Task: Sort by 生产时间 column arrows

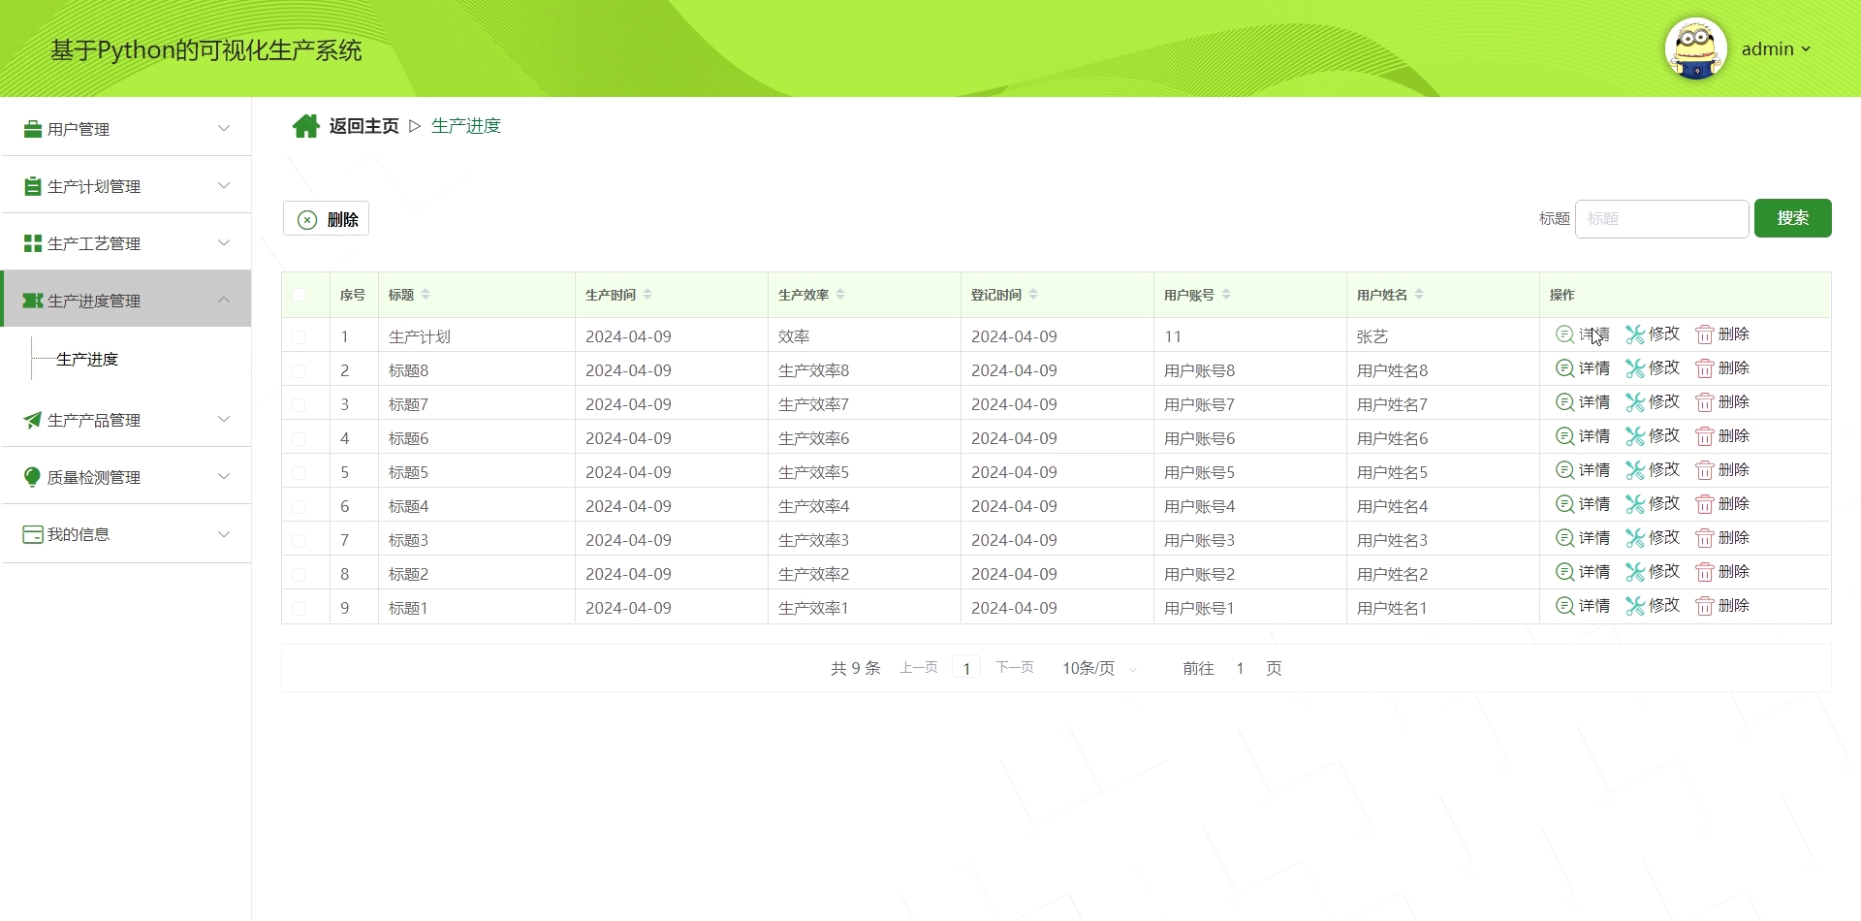Action: (648, 294)
